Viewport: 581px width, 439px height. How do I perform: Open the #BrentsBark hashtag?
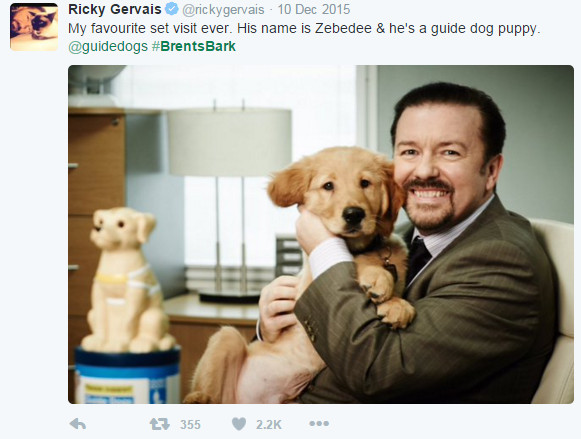(x=194, y=46)
